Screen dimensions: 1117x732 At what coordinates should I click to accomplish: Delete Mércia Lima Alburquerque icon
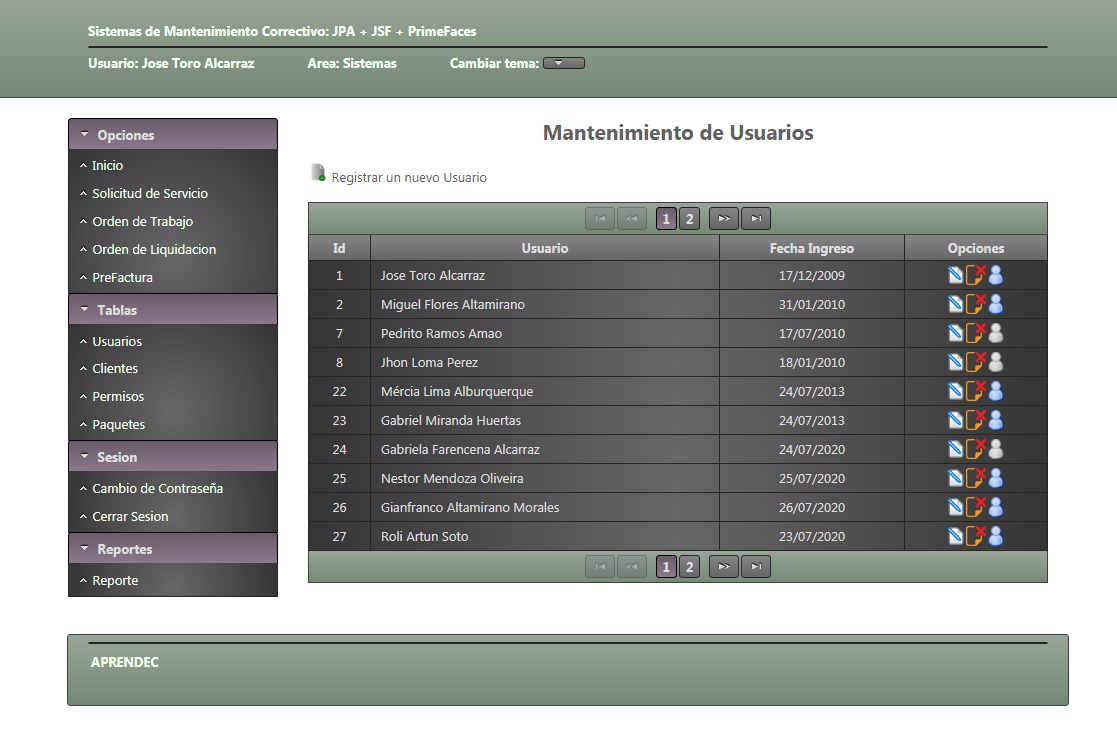coord(975,391)
